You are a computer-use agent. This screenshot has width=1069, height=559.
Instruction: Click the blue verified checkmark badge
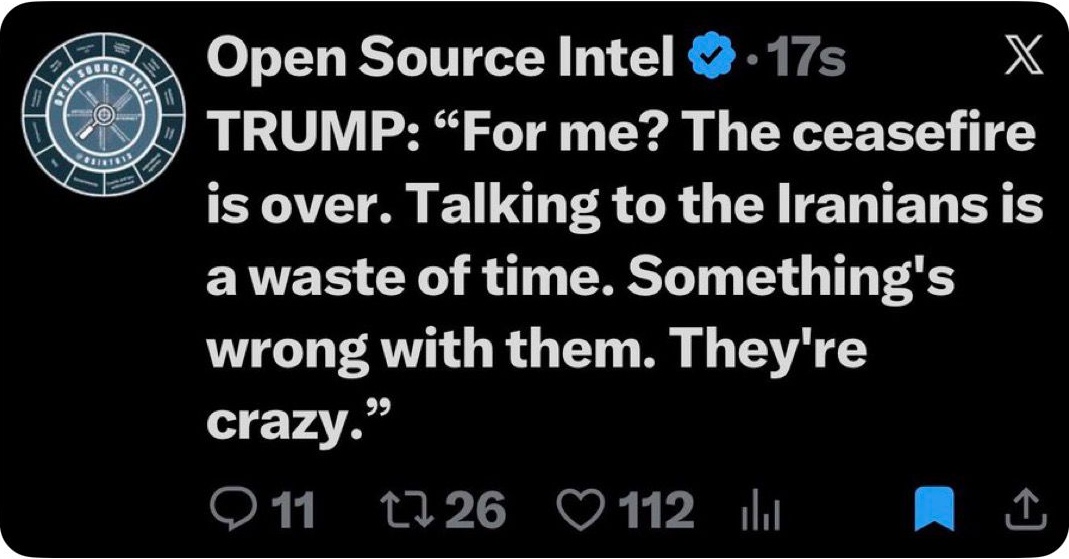(714, 58)
